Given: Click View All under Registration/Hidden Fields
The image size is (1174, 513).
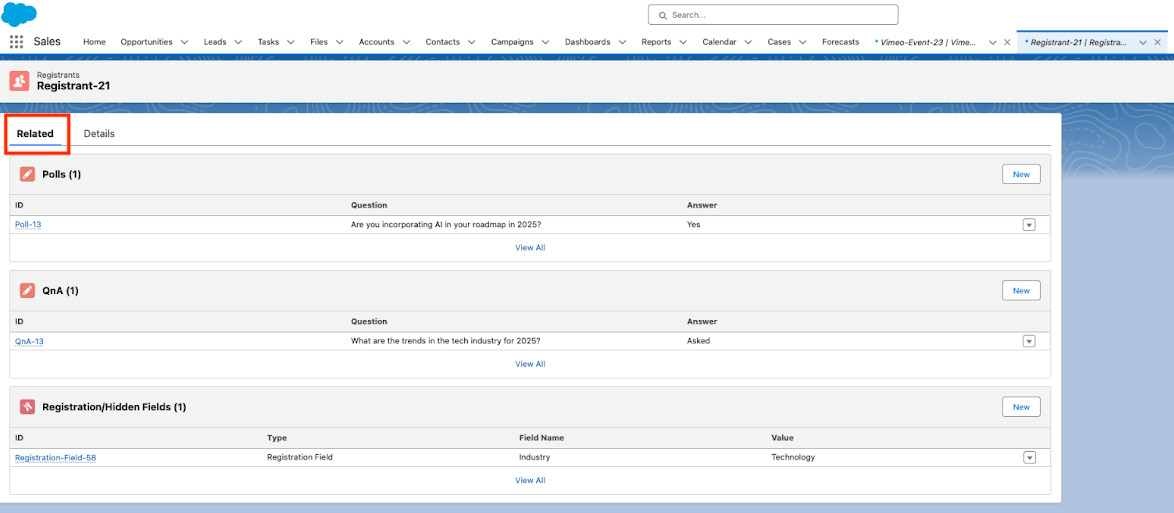Looking at the screenshot, I should point(530,480).
